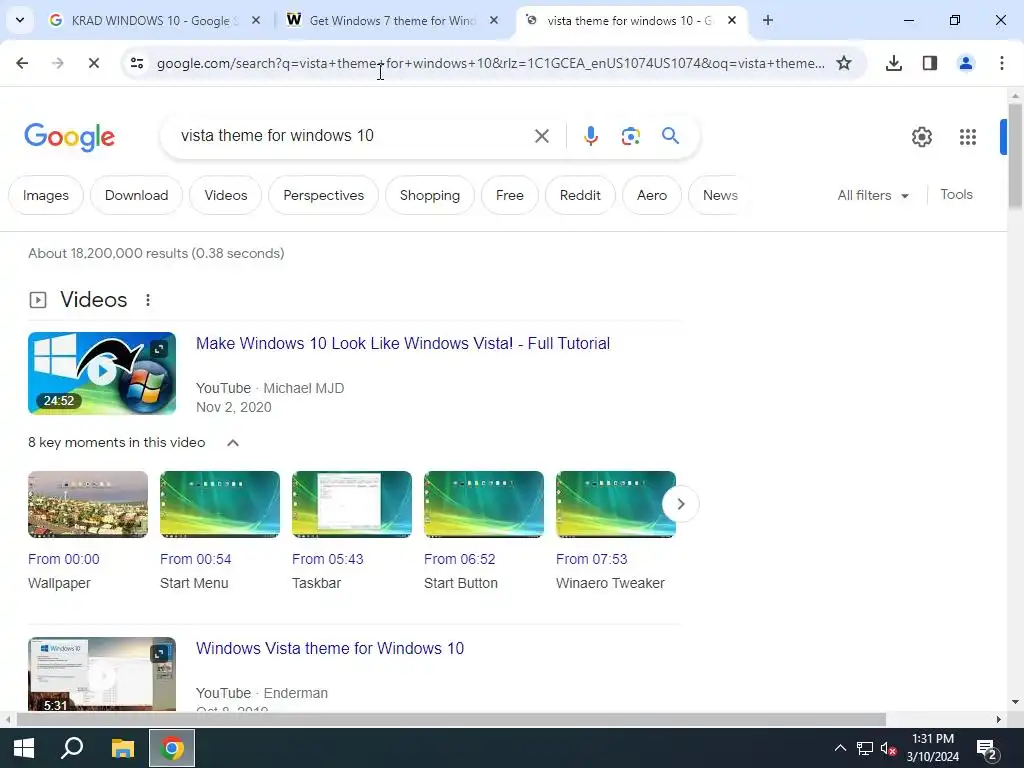Open a new browser tab

pos(768,20)
